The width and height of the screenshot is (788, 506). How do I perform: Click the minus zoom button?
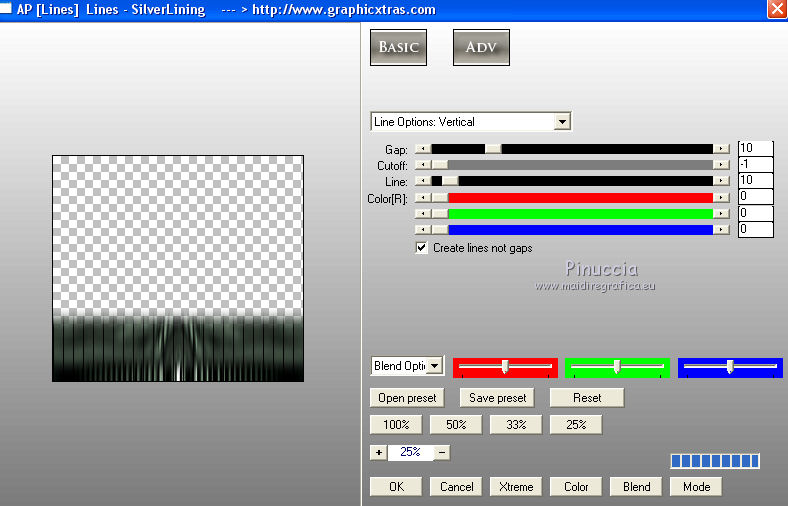click(x=442, y=452)
